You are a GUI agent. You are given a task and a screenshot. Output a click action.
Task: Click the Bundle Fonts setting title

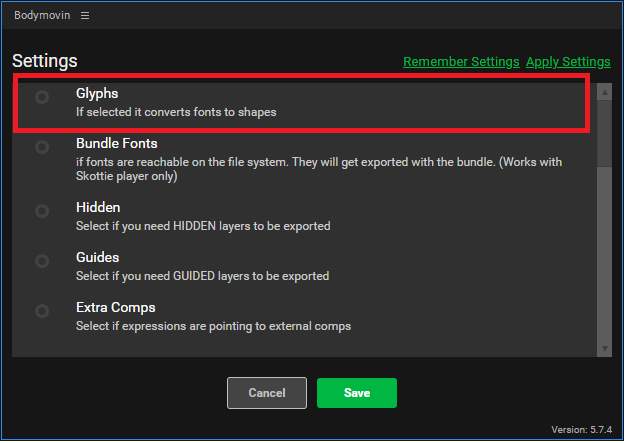tap(116, 143)
